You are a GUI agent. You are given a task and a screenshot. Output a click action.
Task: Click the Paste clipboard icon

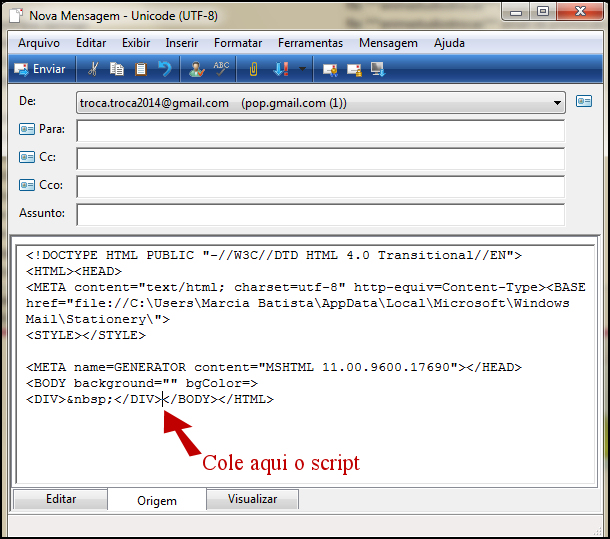pyautogui.click(x=141, y=69)
